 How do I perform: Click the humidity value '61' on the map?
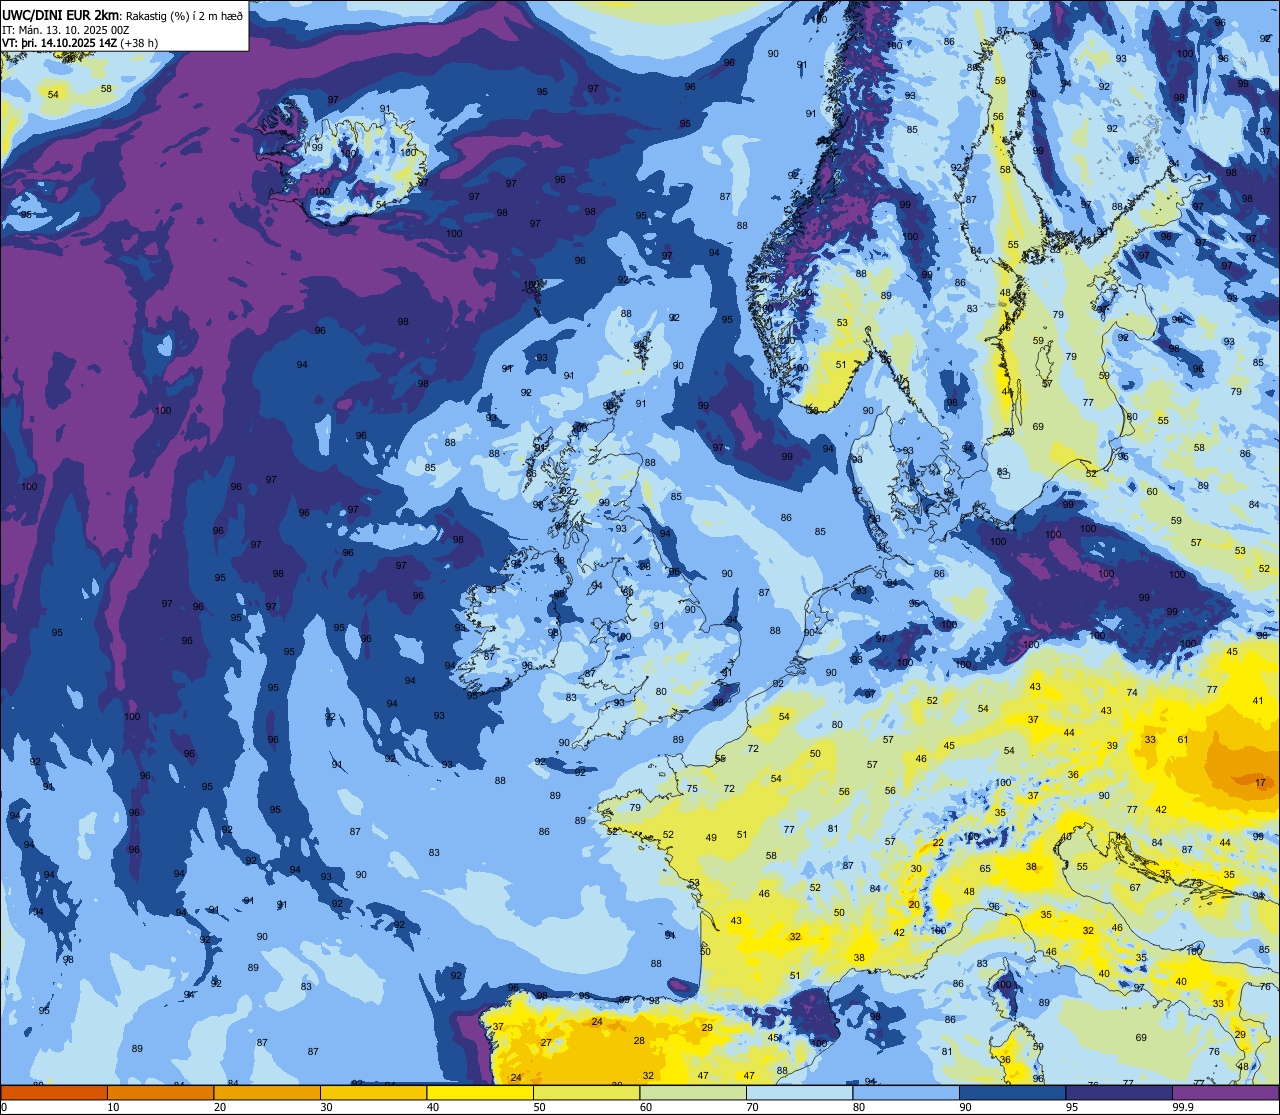(x=1183, y=740)
